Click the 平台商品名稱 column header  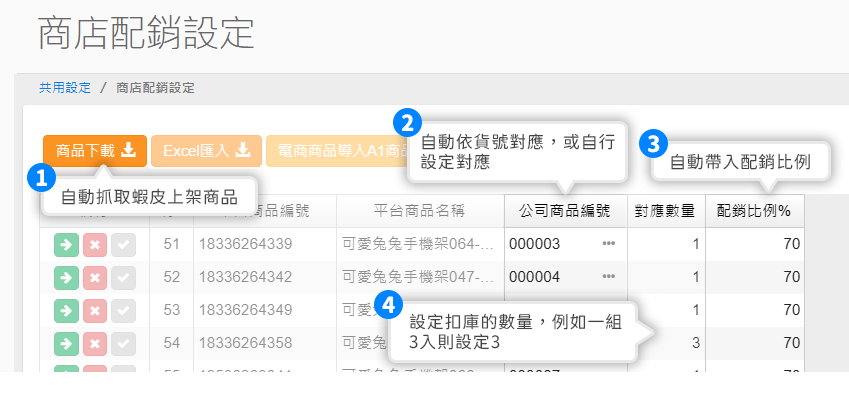pyautogui.click(x=420, y=211)
